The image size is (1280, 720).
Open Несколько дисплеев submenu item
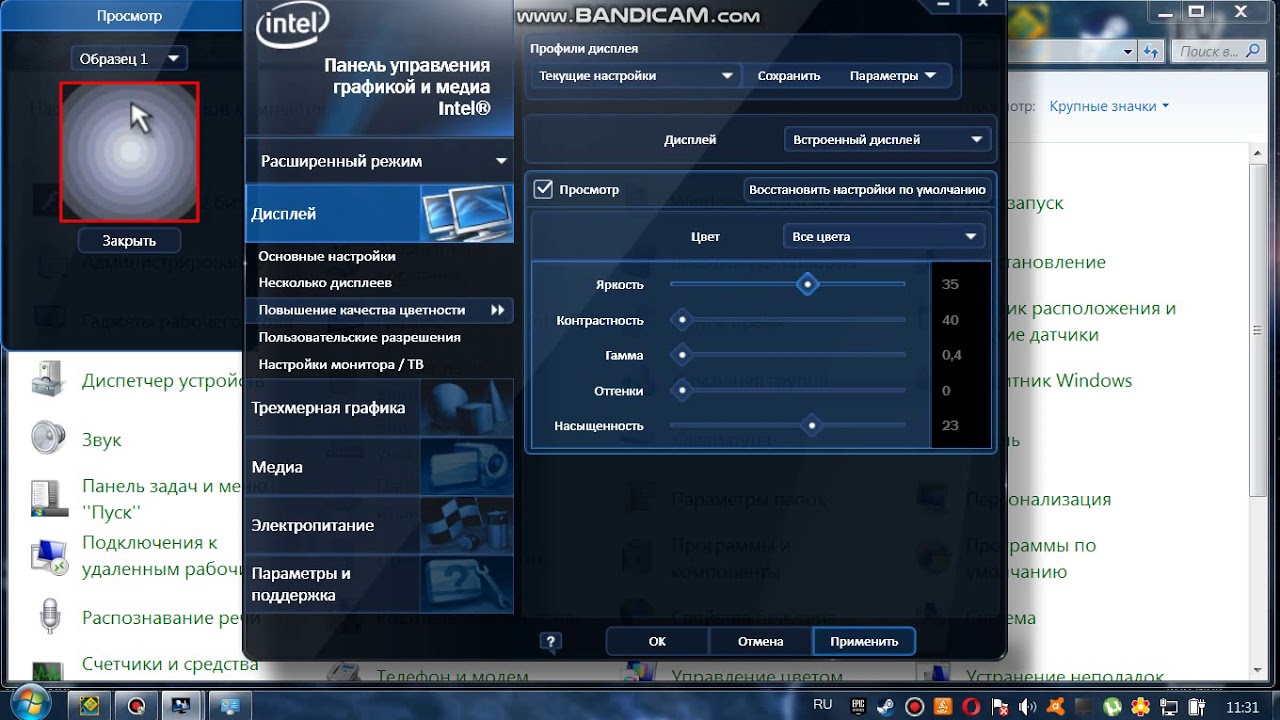point(325,283)
